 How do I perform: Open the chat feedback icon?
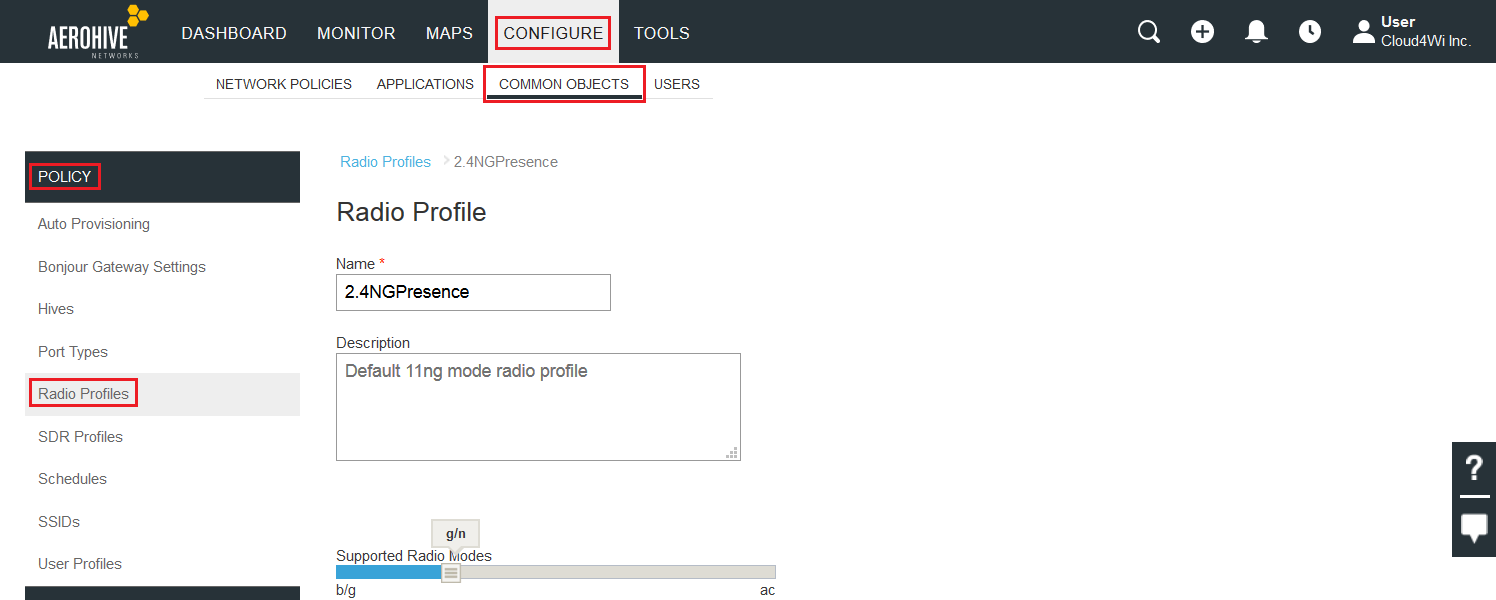[1474, 527]
